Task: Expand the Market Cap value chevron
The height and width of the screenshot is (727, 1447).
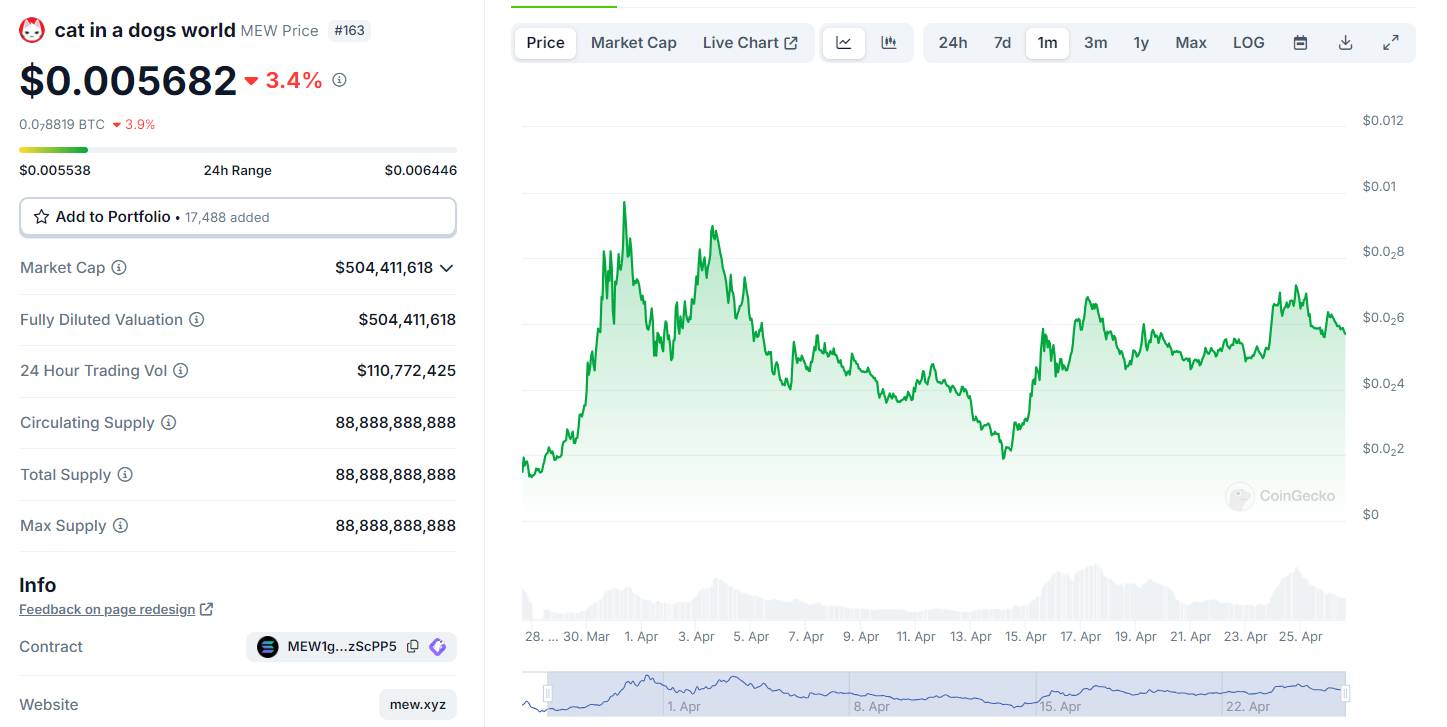Action: (x=447, y=268)
